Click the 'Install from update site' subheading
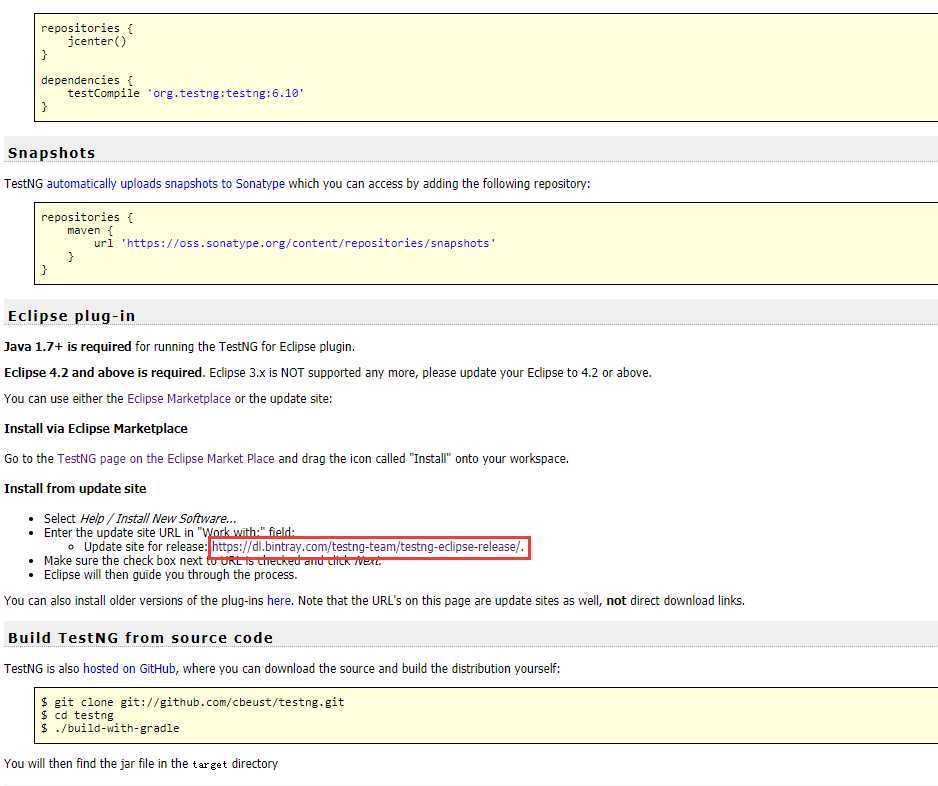Viewport: 938px width, 786px height. coord(75,489)
